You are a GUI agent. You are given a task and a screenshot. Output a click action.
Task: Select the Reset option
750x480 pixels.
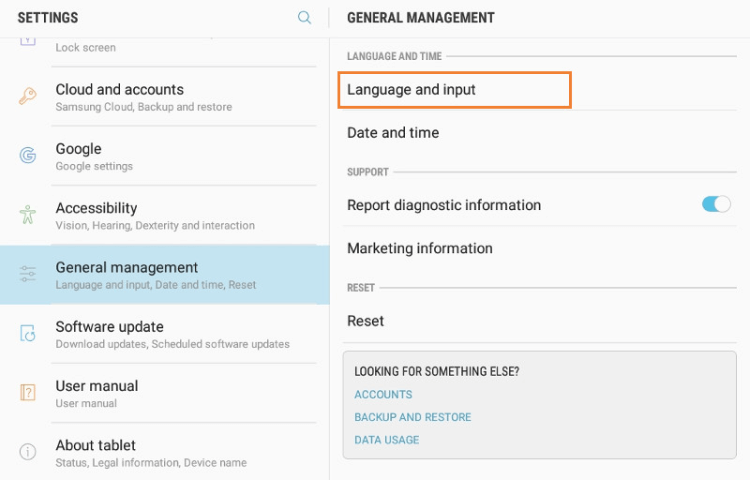366,321
